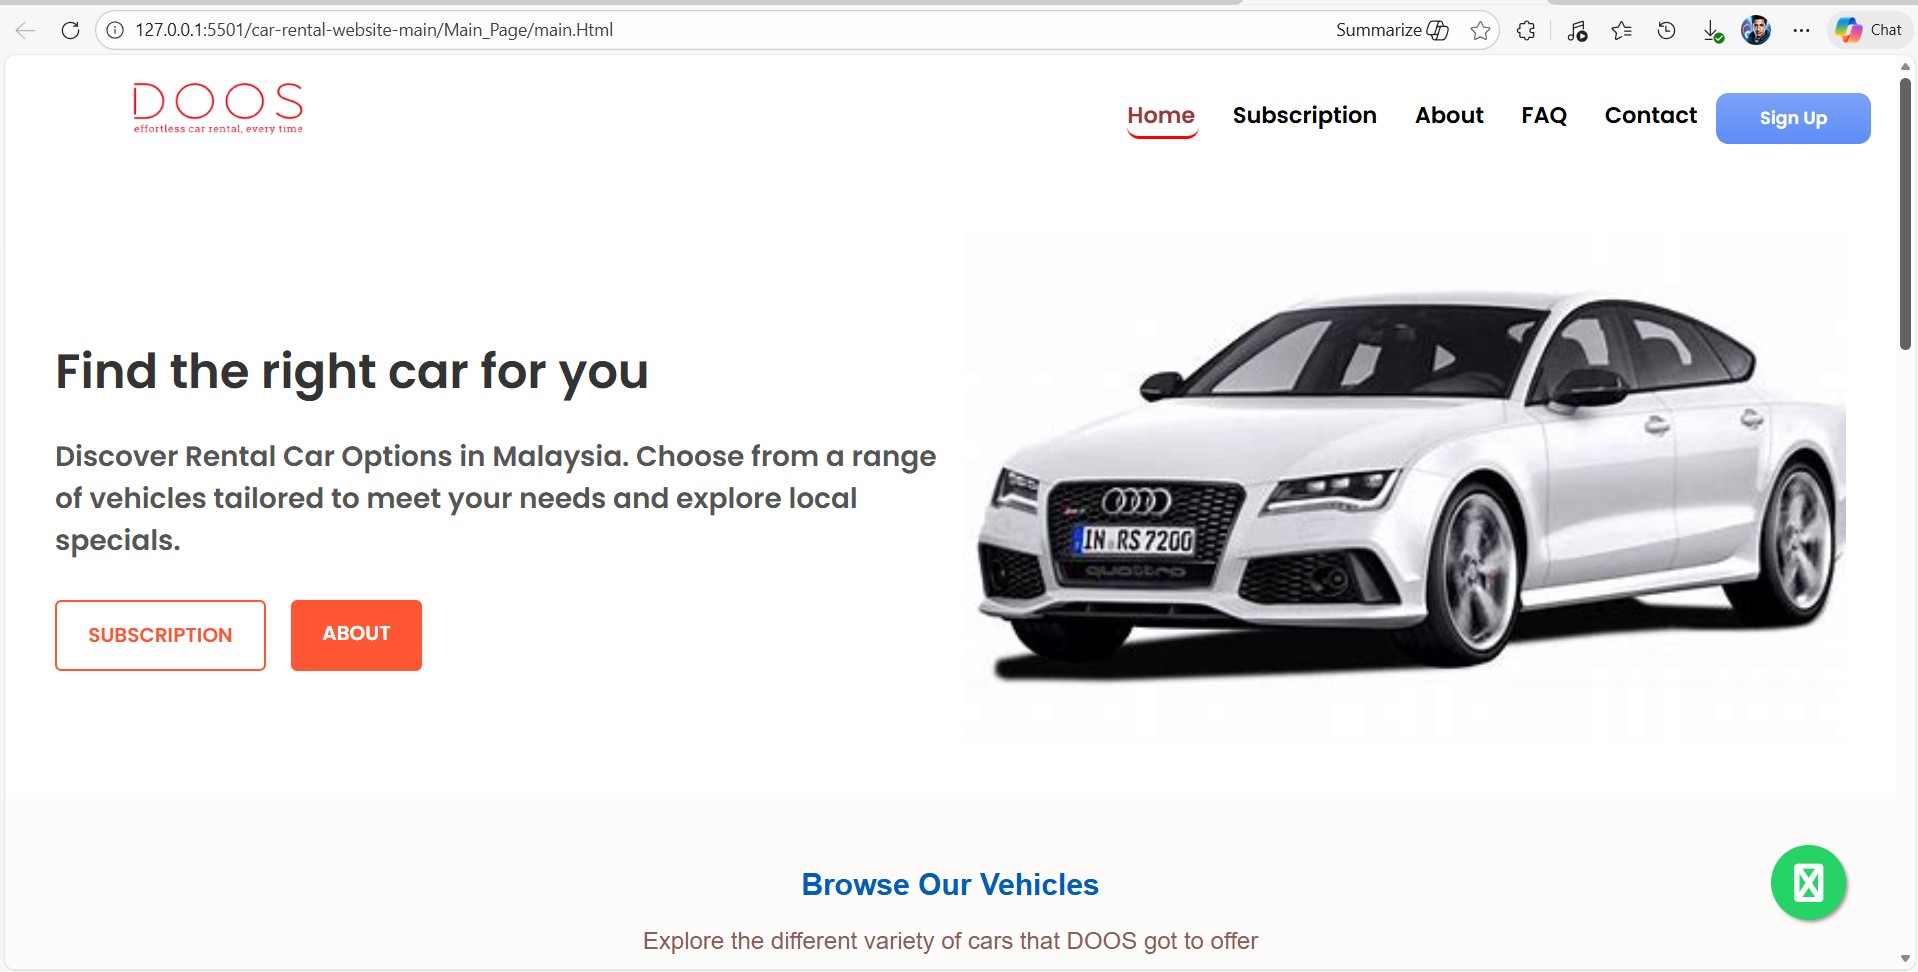This screenshot has height=972, width=1918.
Task: Click the orange ABOUT button
Action: coord(356,635)
